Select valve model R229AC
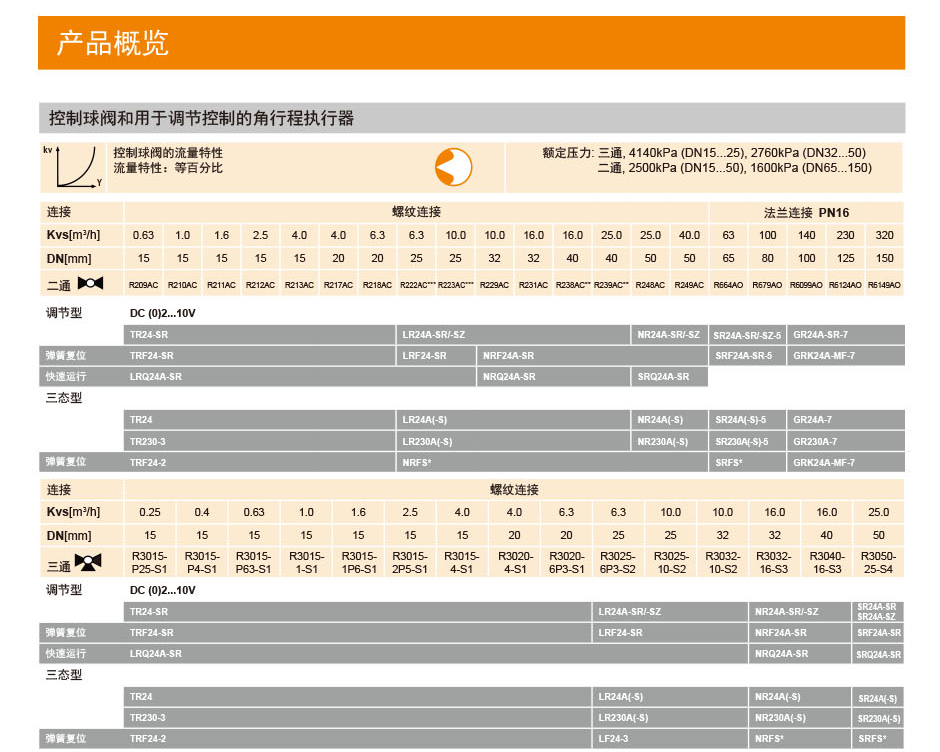This screenshot has height=752, width=940. (494, 285)
